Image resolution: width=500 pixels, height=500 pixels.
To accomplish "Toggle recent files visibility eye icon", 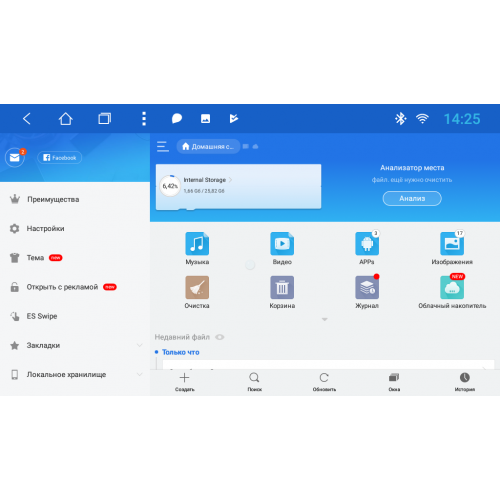I will click(x=220, y=337).
